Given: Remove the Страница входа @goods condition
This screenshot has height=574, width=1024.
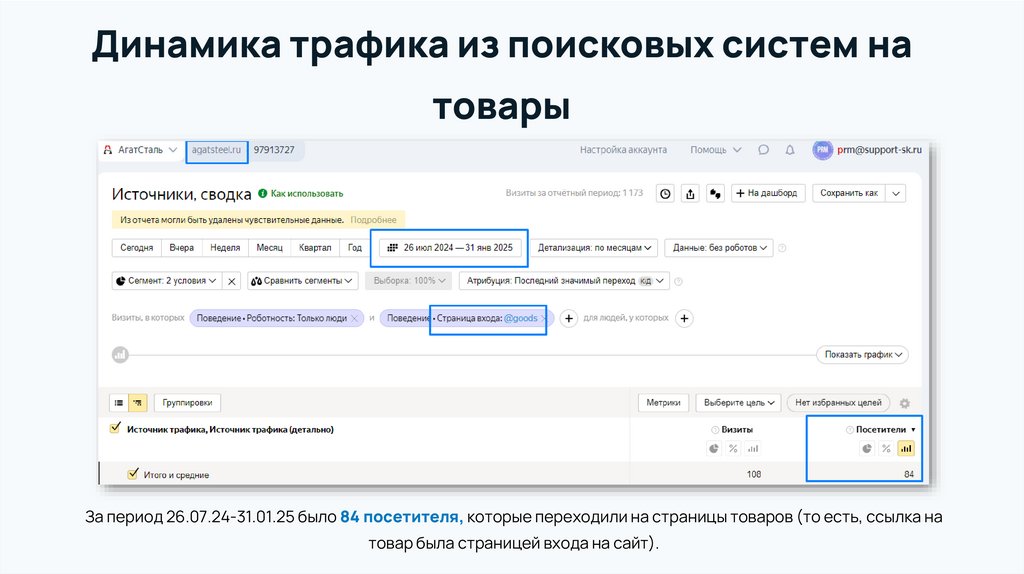Looking at the screenshot, I should 543,318.
